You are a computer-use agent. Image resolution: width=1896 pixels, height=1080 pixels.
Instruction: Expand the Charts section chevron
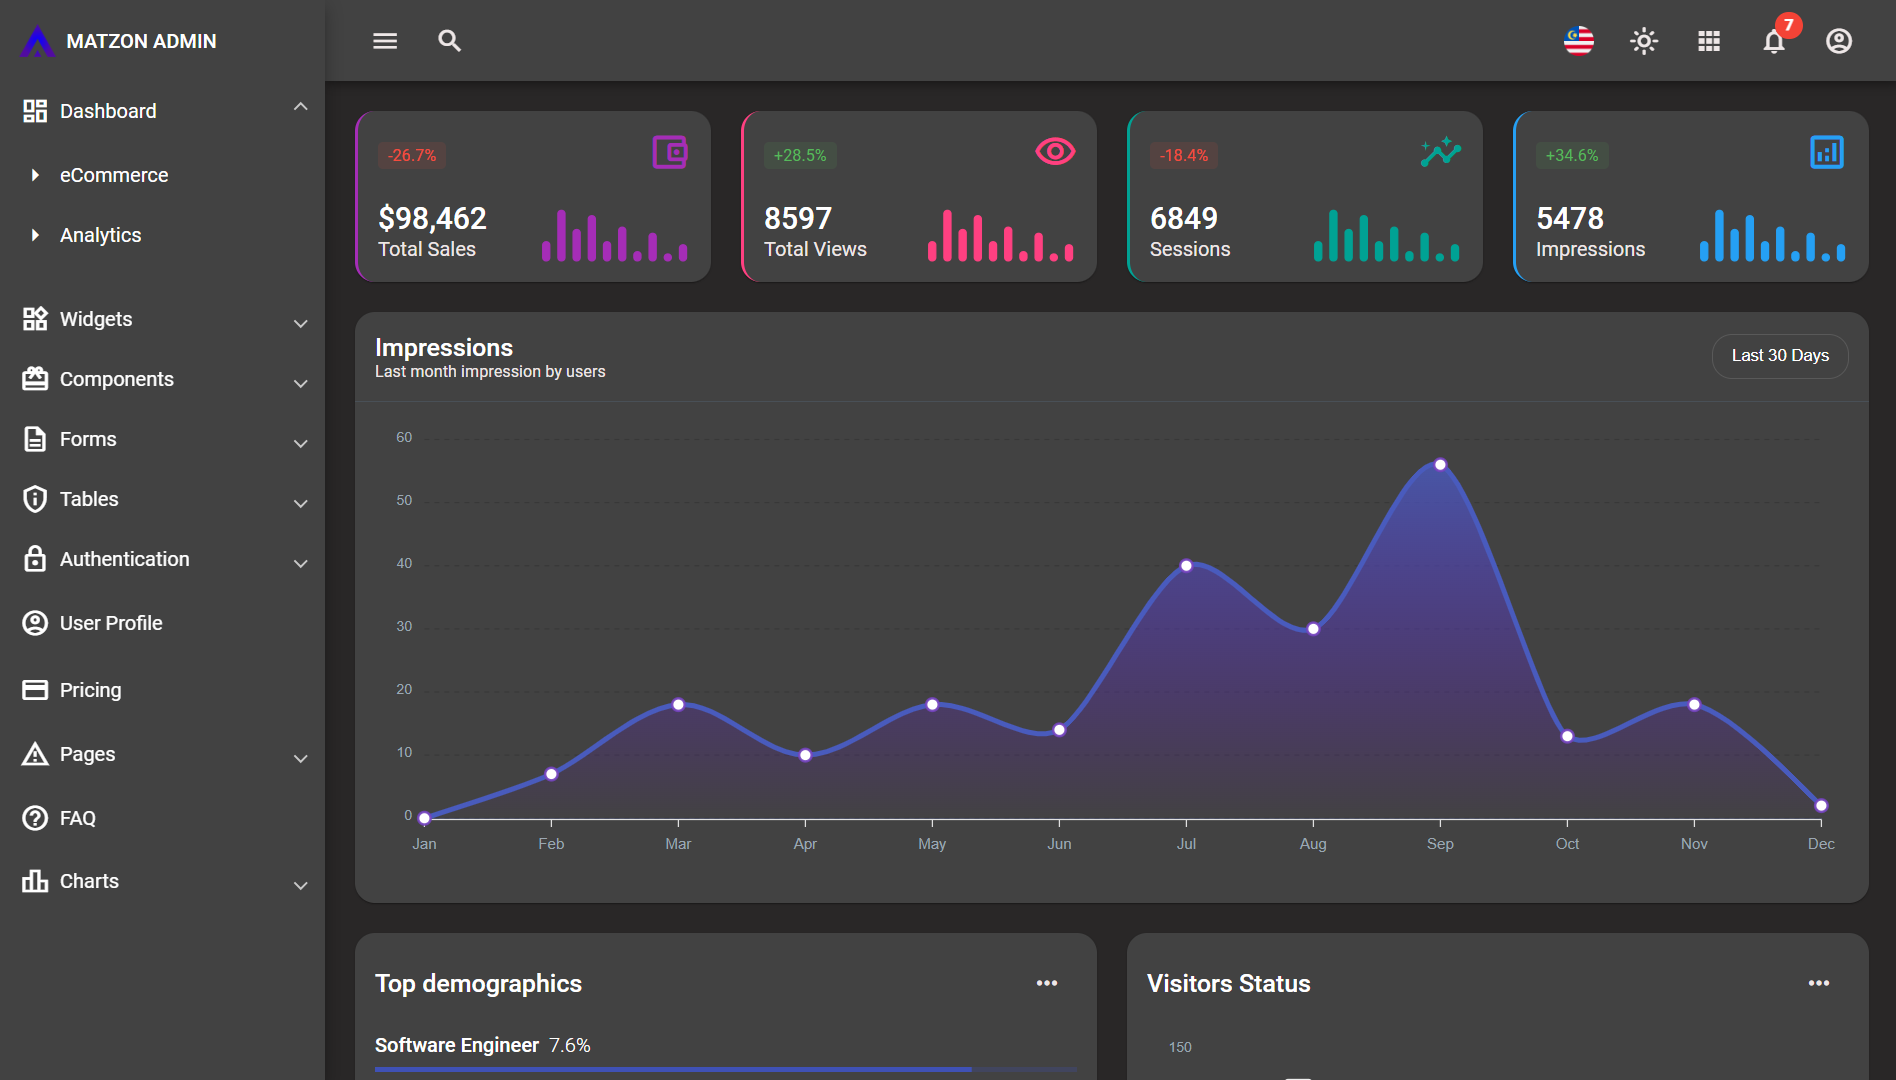[x=300, y=885]
